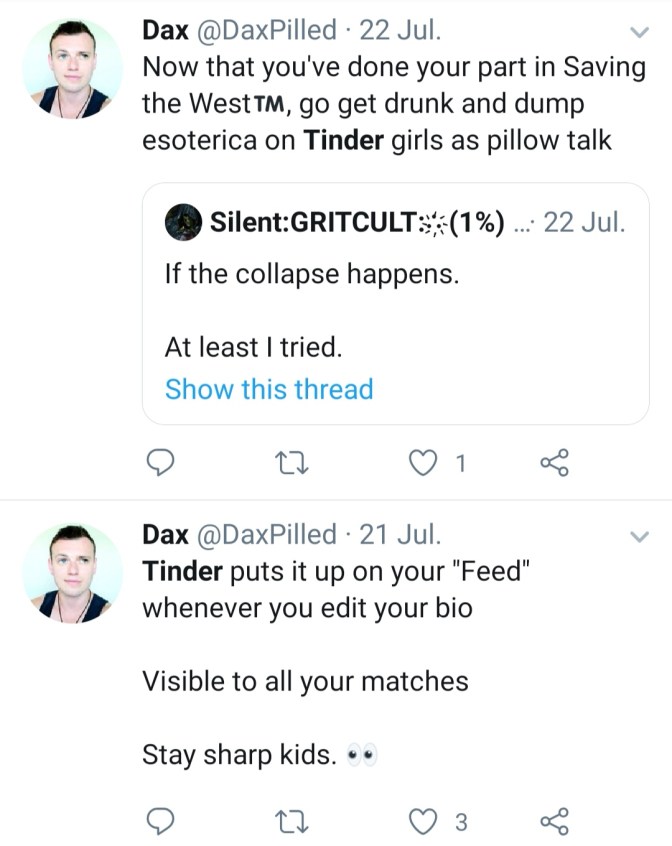Retweet the Saving the West tweet
This screenshot has width=672, height=846.
pyautogui.click(x=289, y=463)
